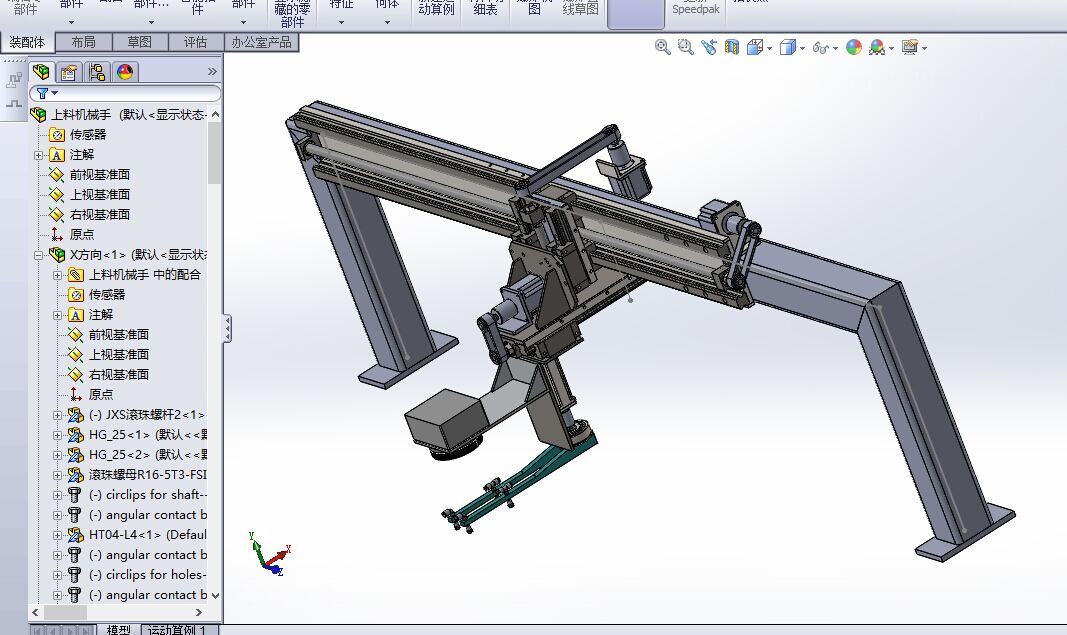Image resolution: width=1067 pixels, height=635 pixels.
Task: Click the 上料机械手 中的配合 mates icon
Action: (76, 275)
